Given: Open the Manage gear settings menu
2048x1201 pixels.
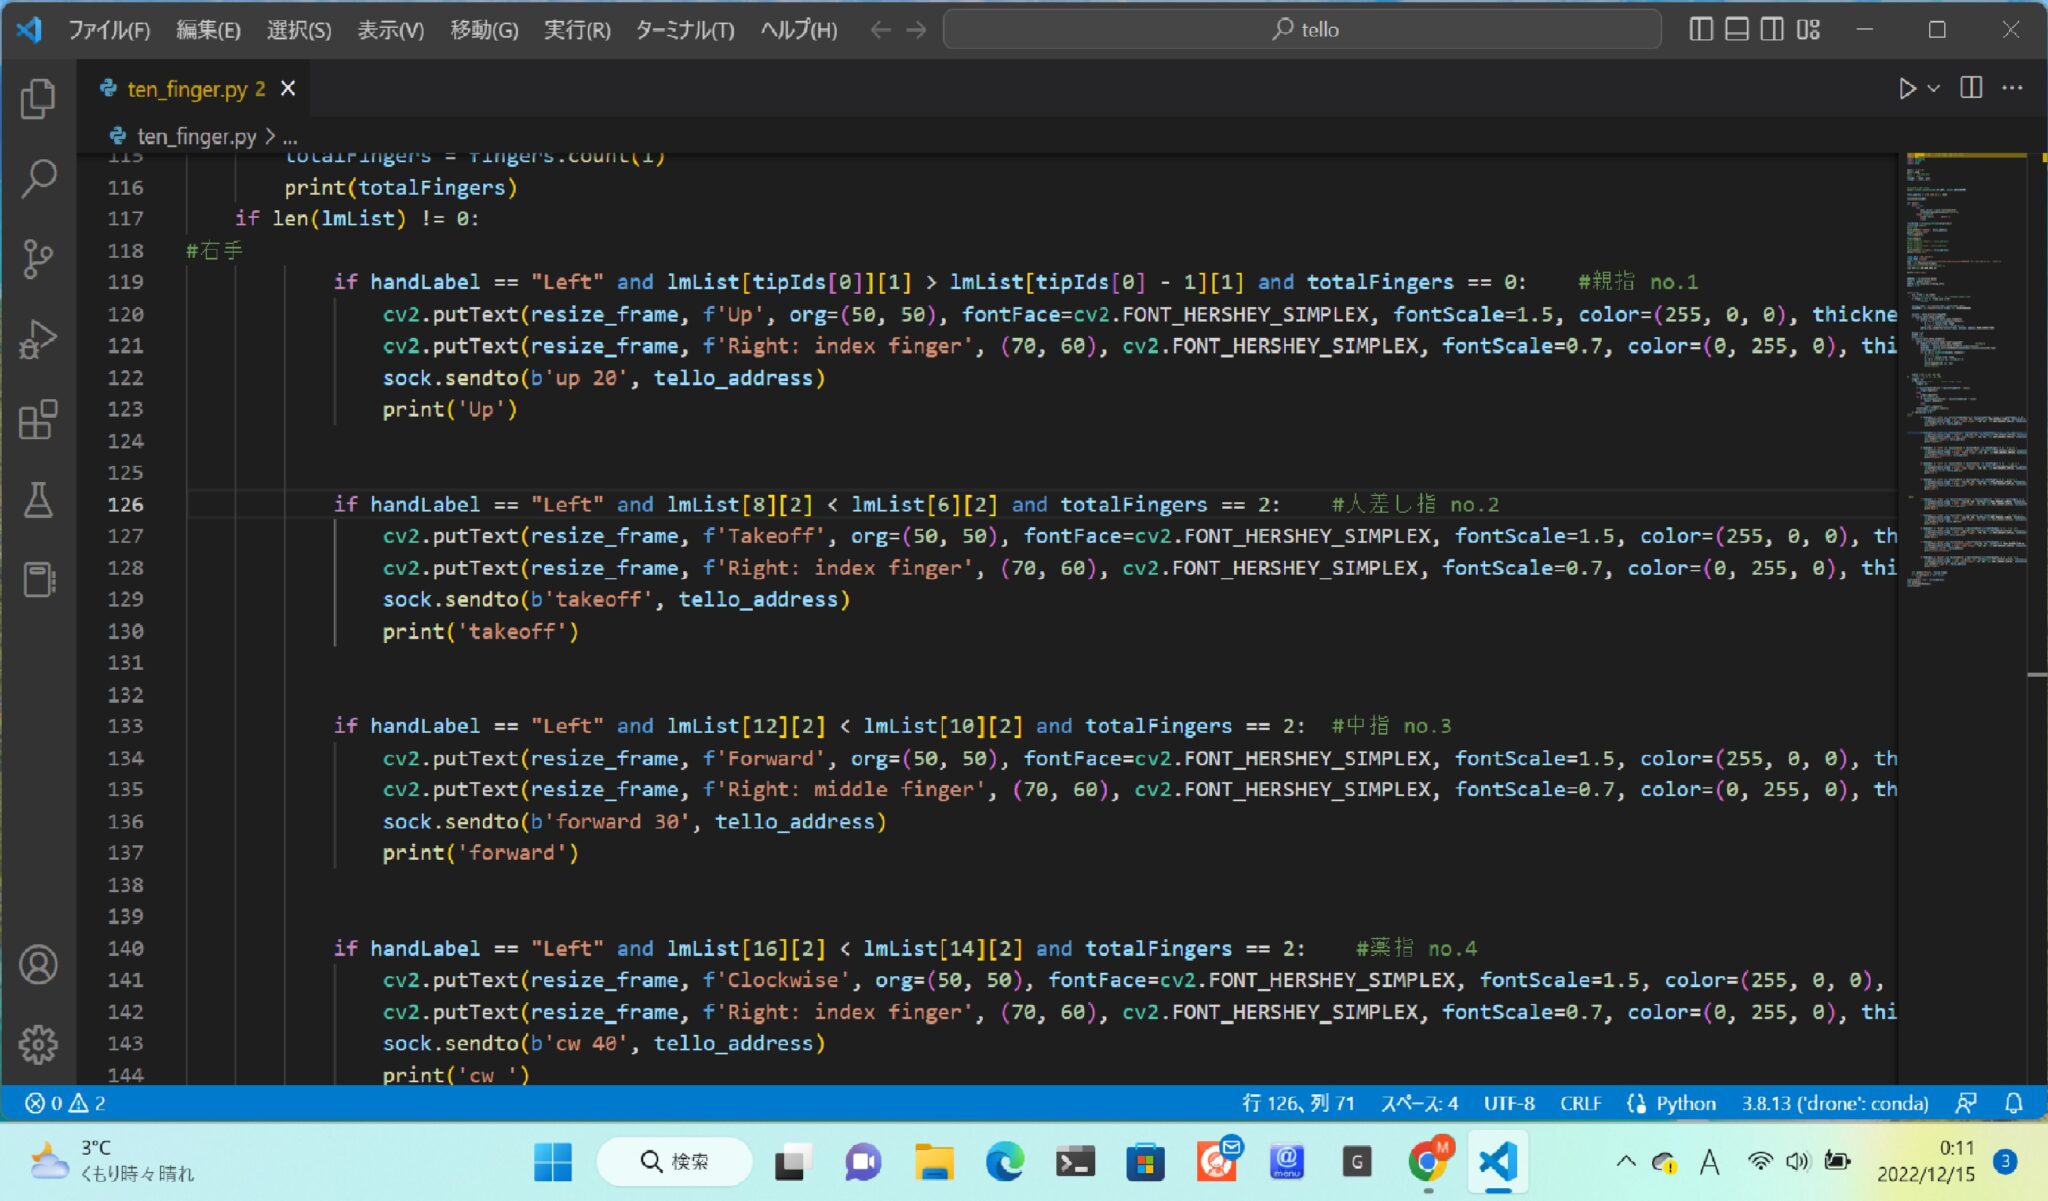Looking at the screenshot, I should [x=38, y=1044].
